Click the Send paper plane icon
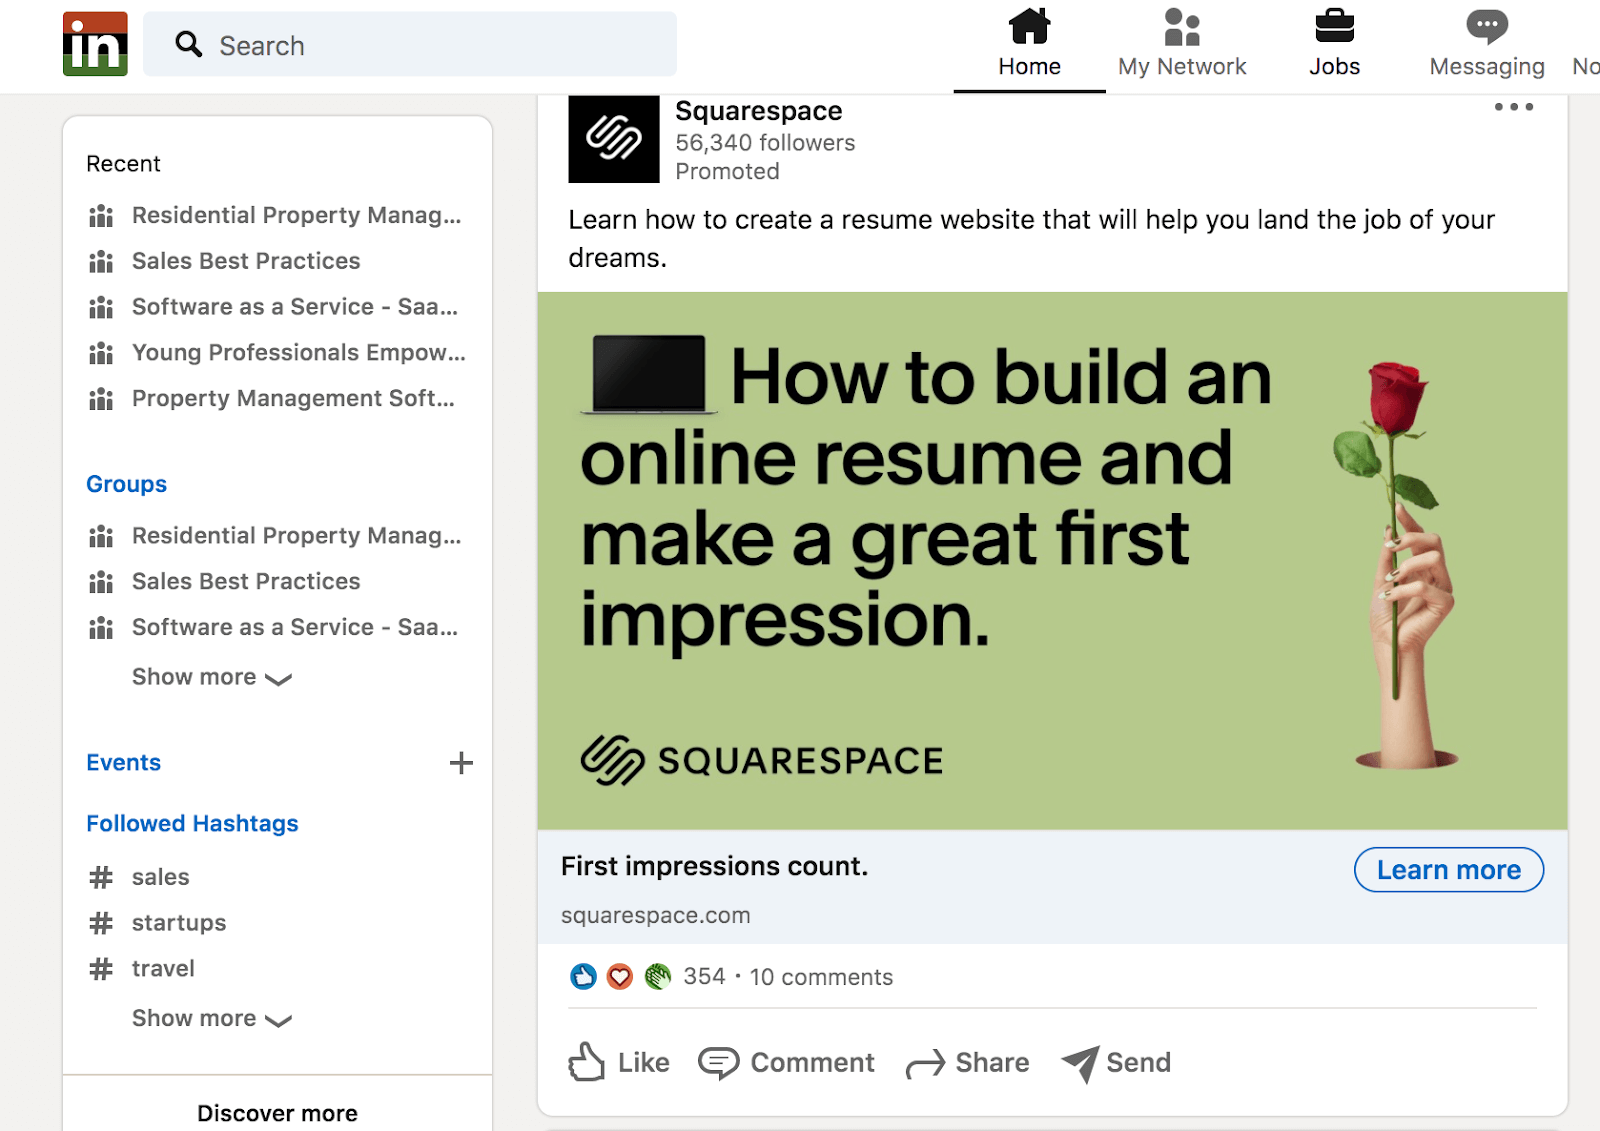Viewport: 1600px width, 1131px height. (1080, 1062)
